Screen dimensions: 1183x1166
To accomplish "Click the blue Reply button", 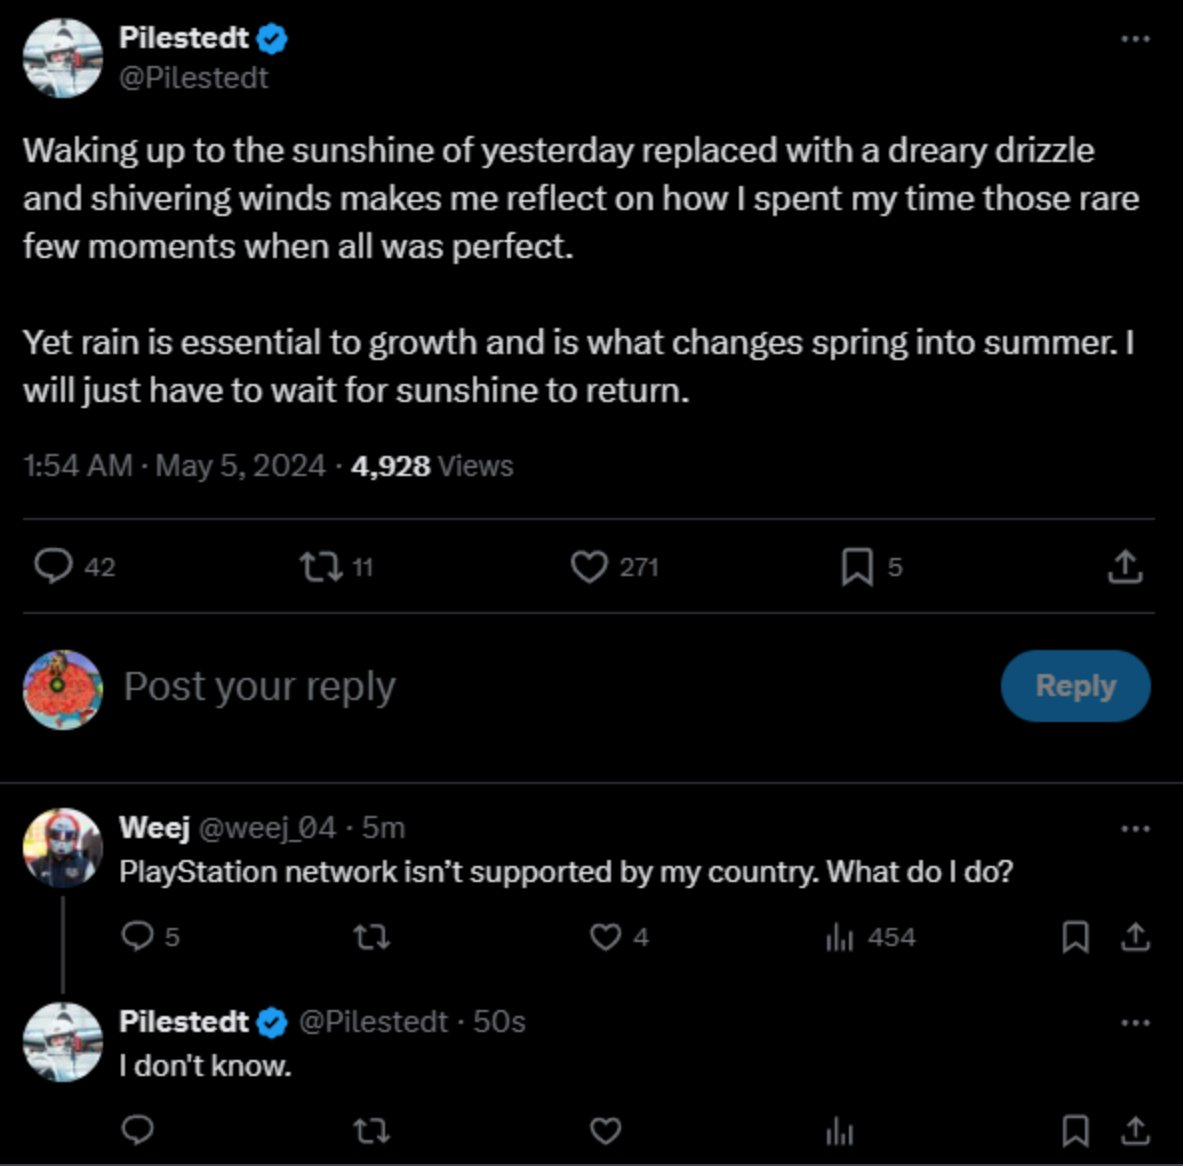I will click(x=1075, y=686).
